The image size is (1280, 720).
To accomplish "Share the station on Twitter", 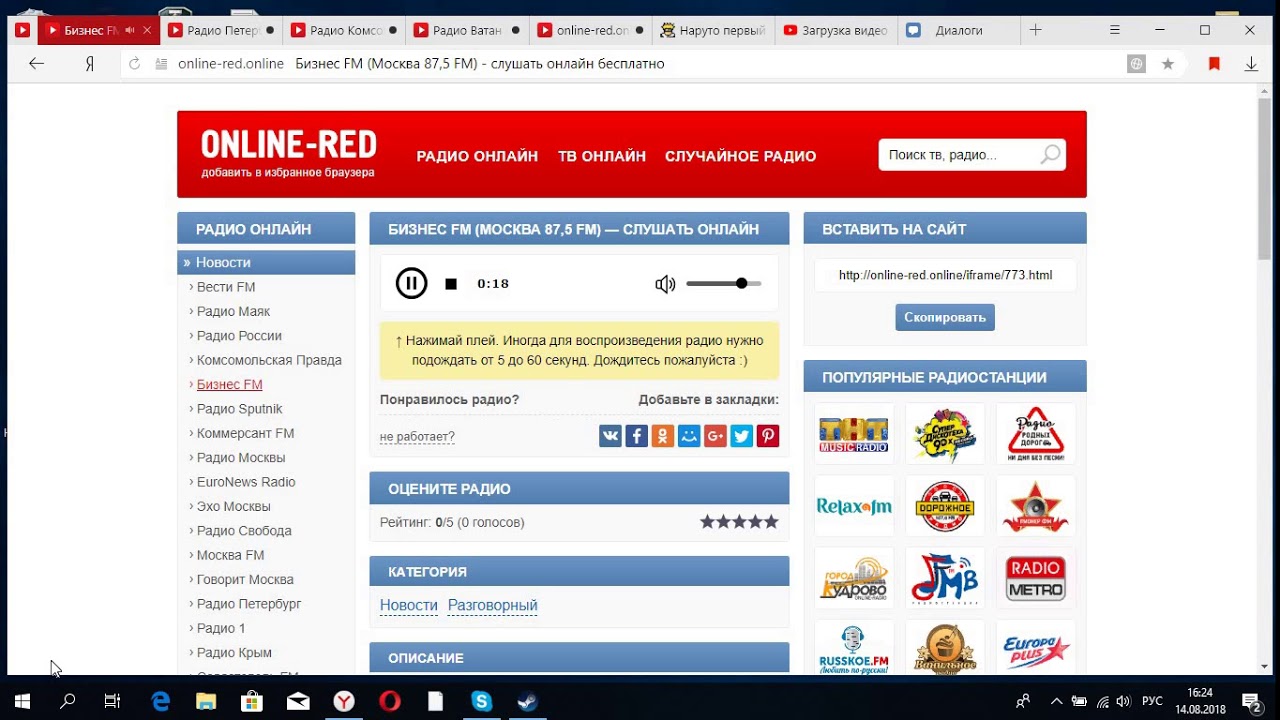I will pos(741,436).
